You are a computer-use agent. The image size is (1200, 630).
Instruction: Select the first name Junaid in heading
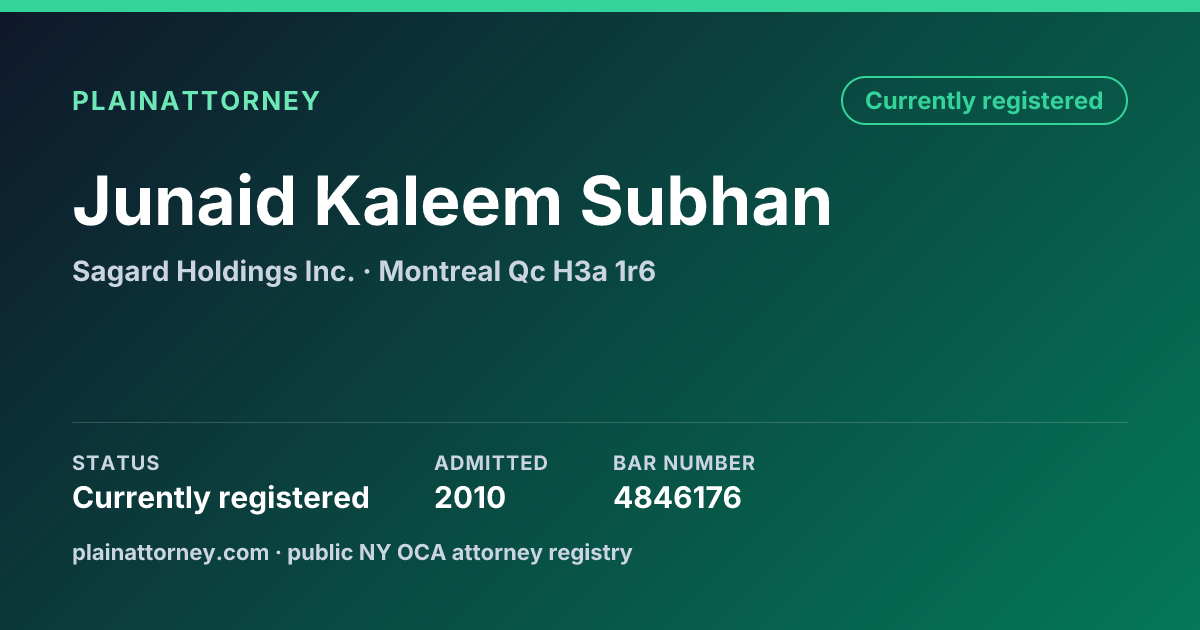184,202
